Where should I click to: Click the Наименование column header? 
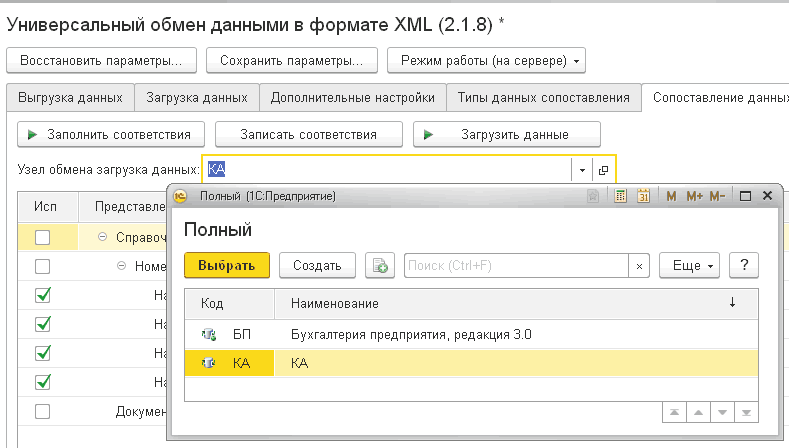pos(516,304)
